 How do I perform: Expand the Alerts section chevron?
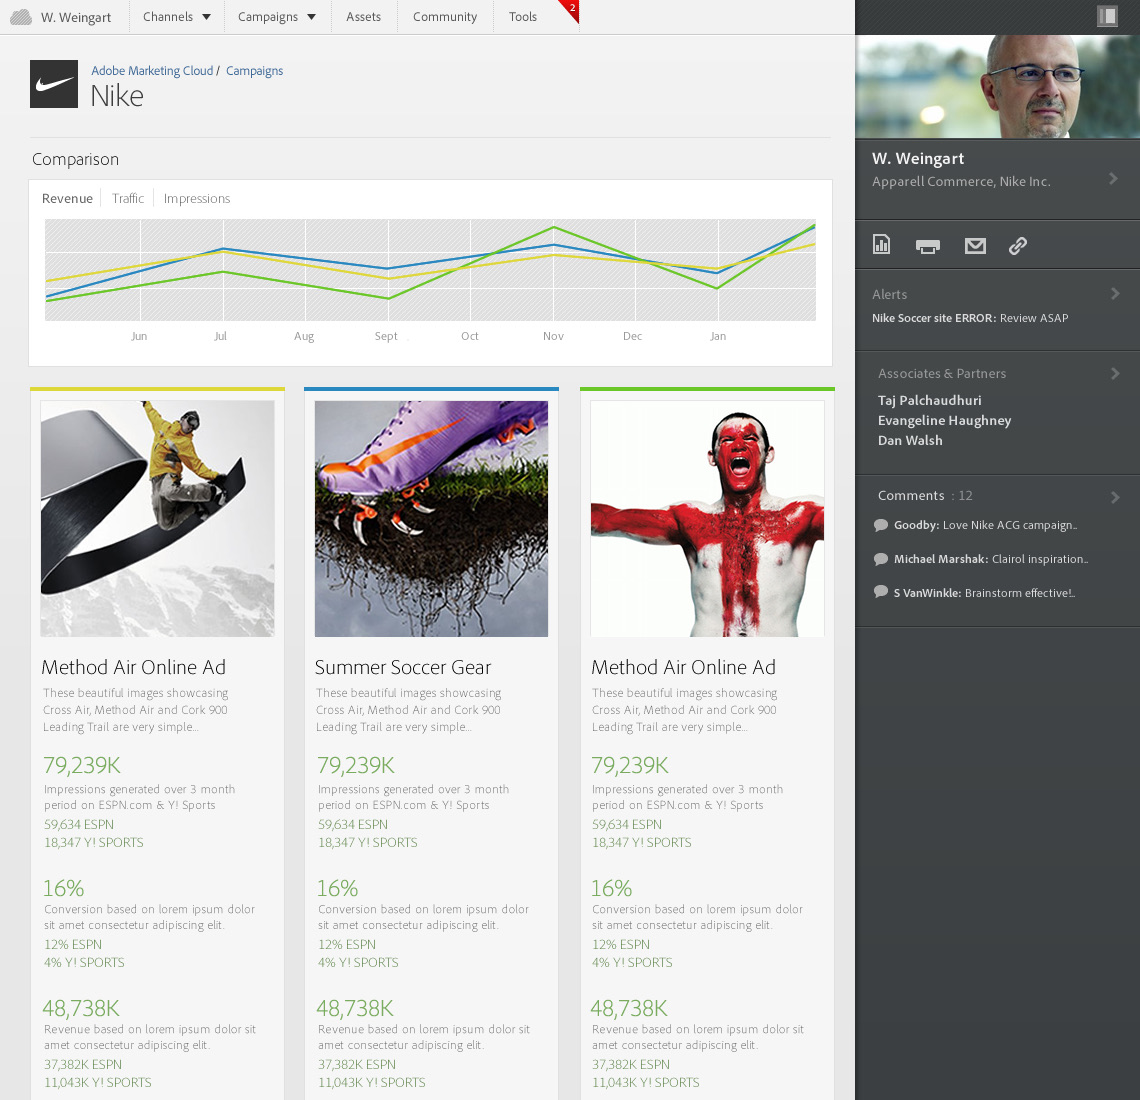point(1115,293)
